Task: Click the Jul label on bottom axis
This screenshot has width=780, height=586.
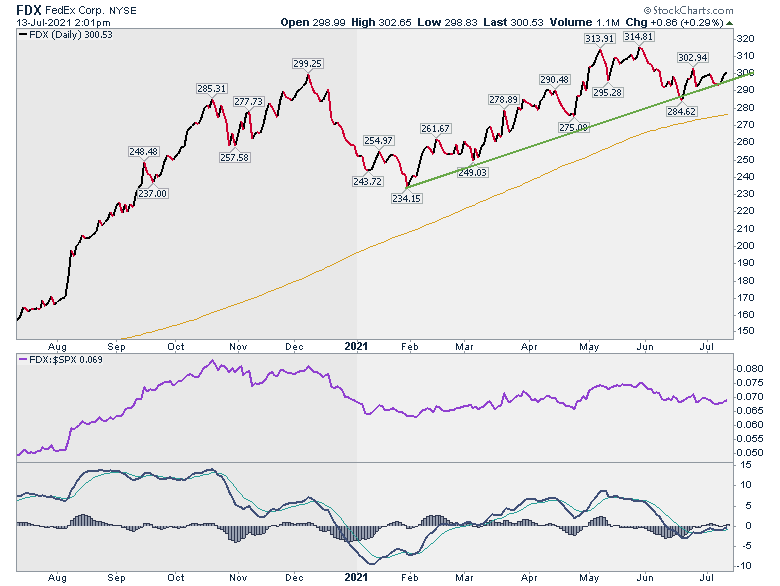Action: [x=706, y=578]
